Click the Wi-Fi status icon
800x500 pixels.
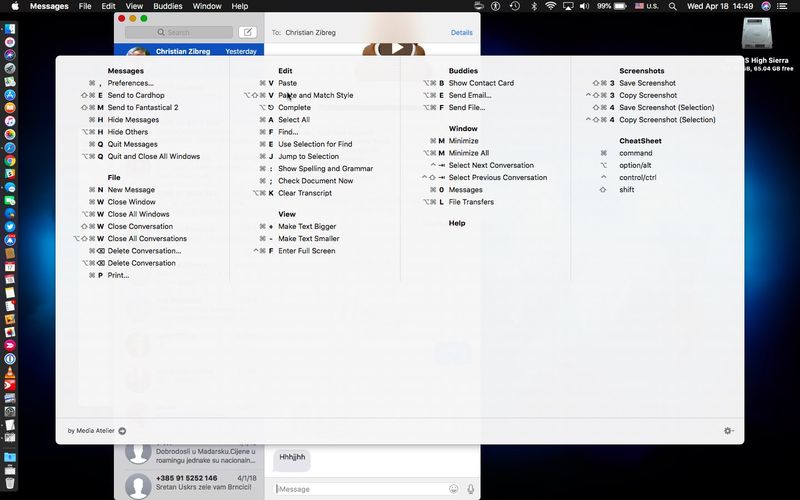(550, 6)
